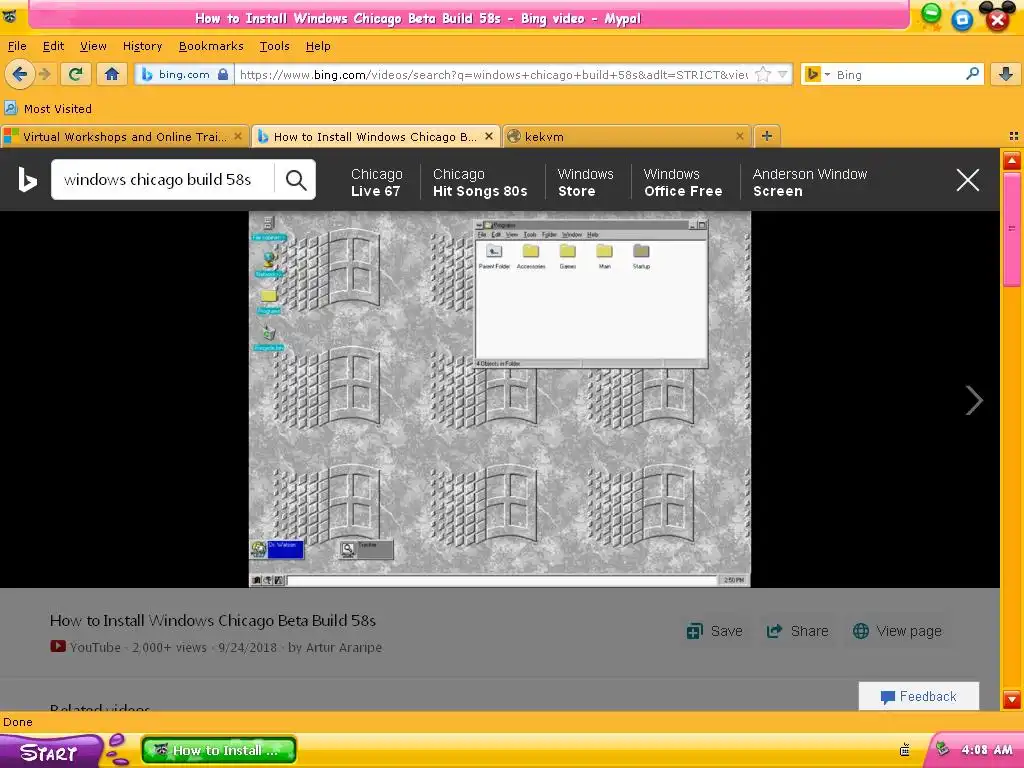Click the pink vertical scrollbar thumb
Viewport: 1024px width, 768px height.
1012,229
